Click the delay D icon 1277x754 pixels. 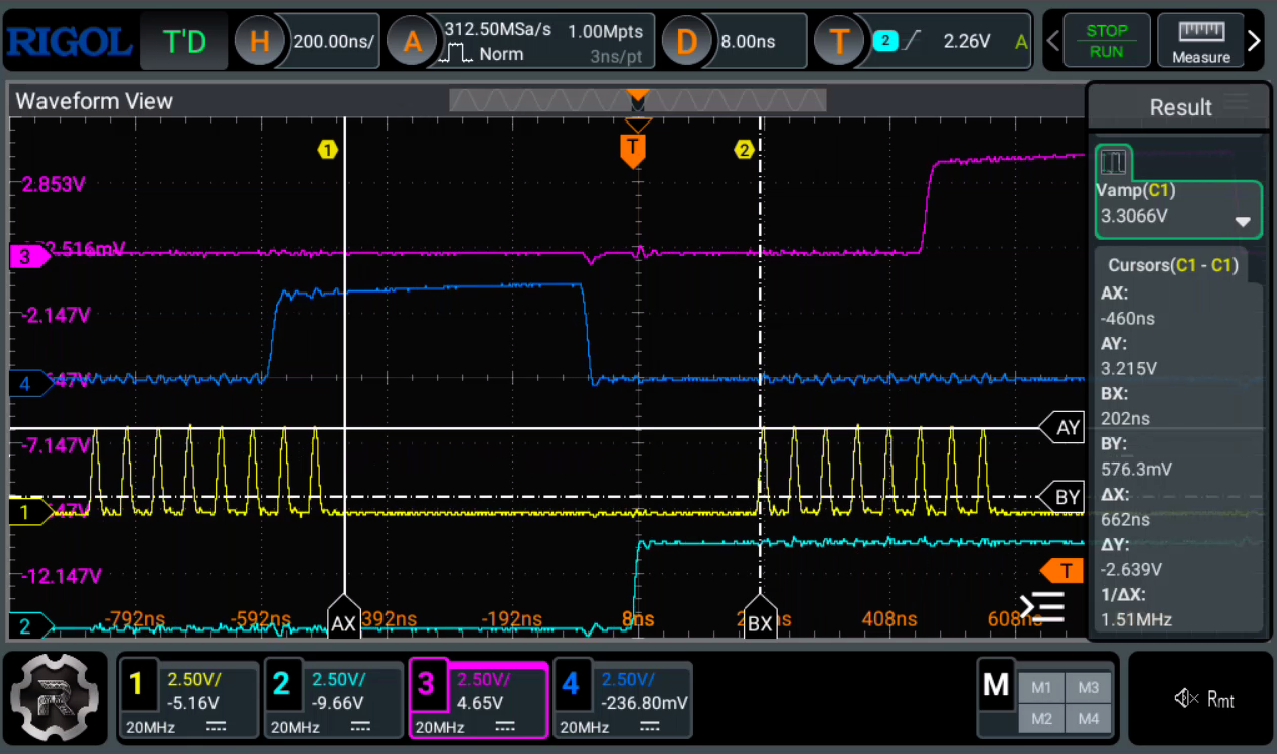[686, 41]
